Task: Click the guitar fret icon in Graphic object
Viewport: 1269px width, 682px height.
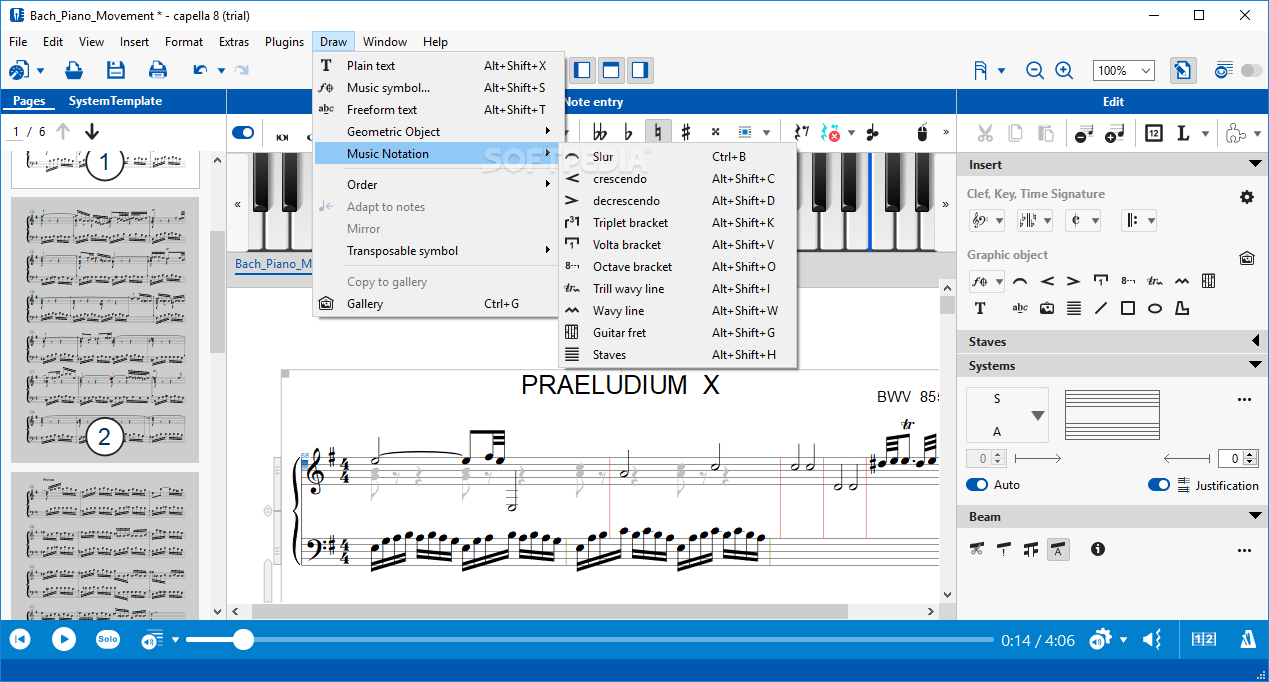Action: coord(1208,281)
